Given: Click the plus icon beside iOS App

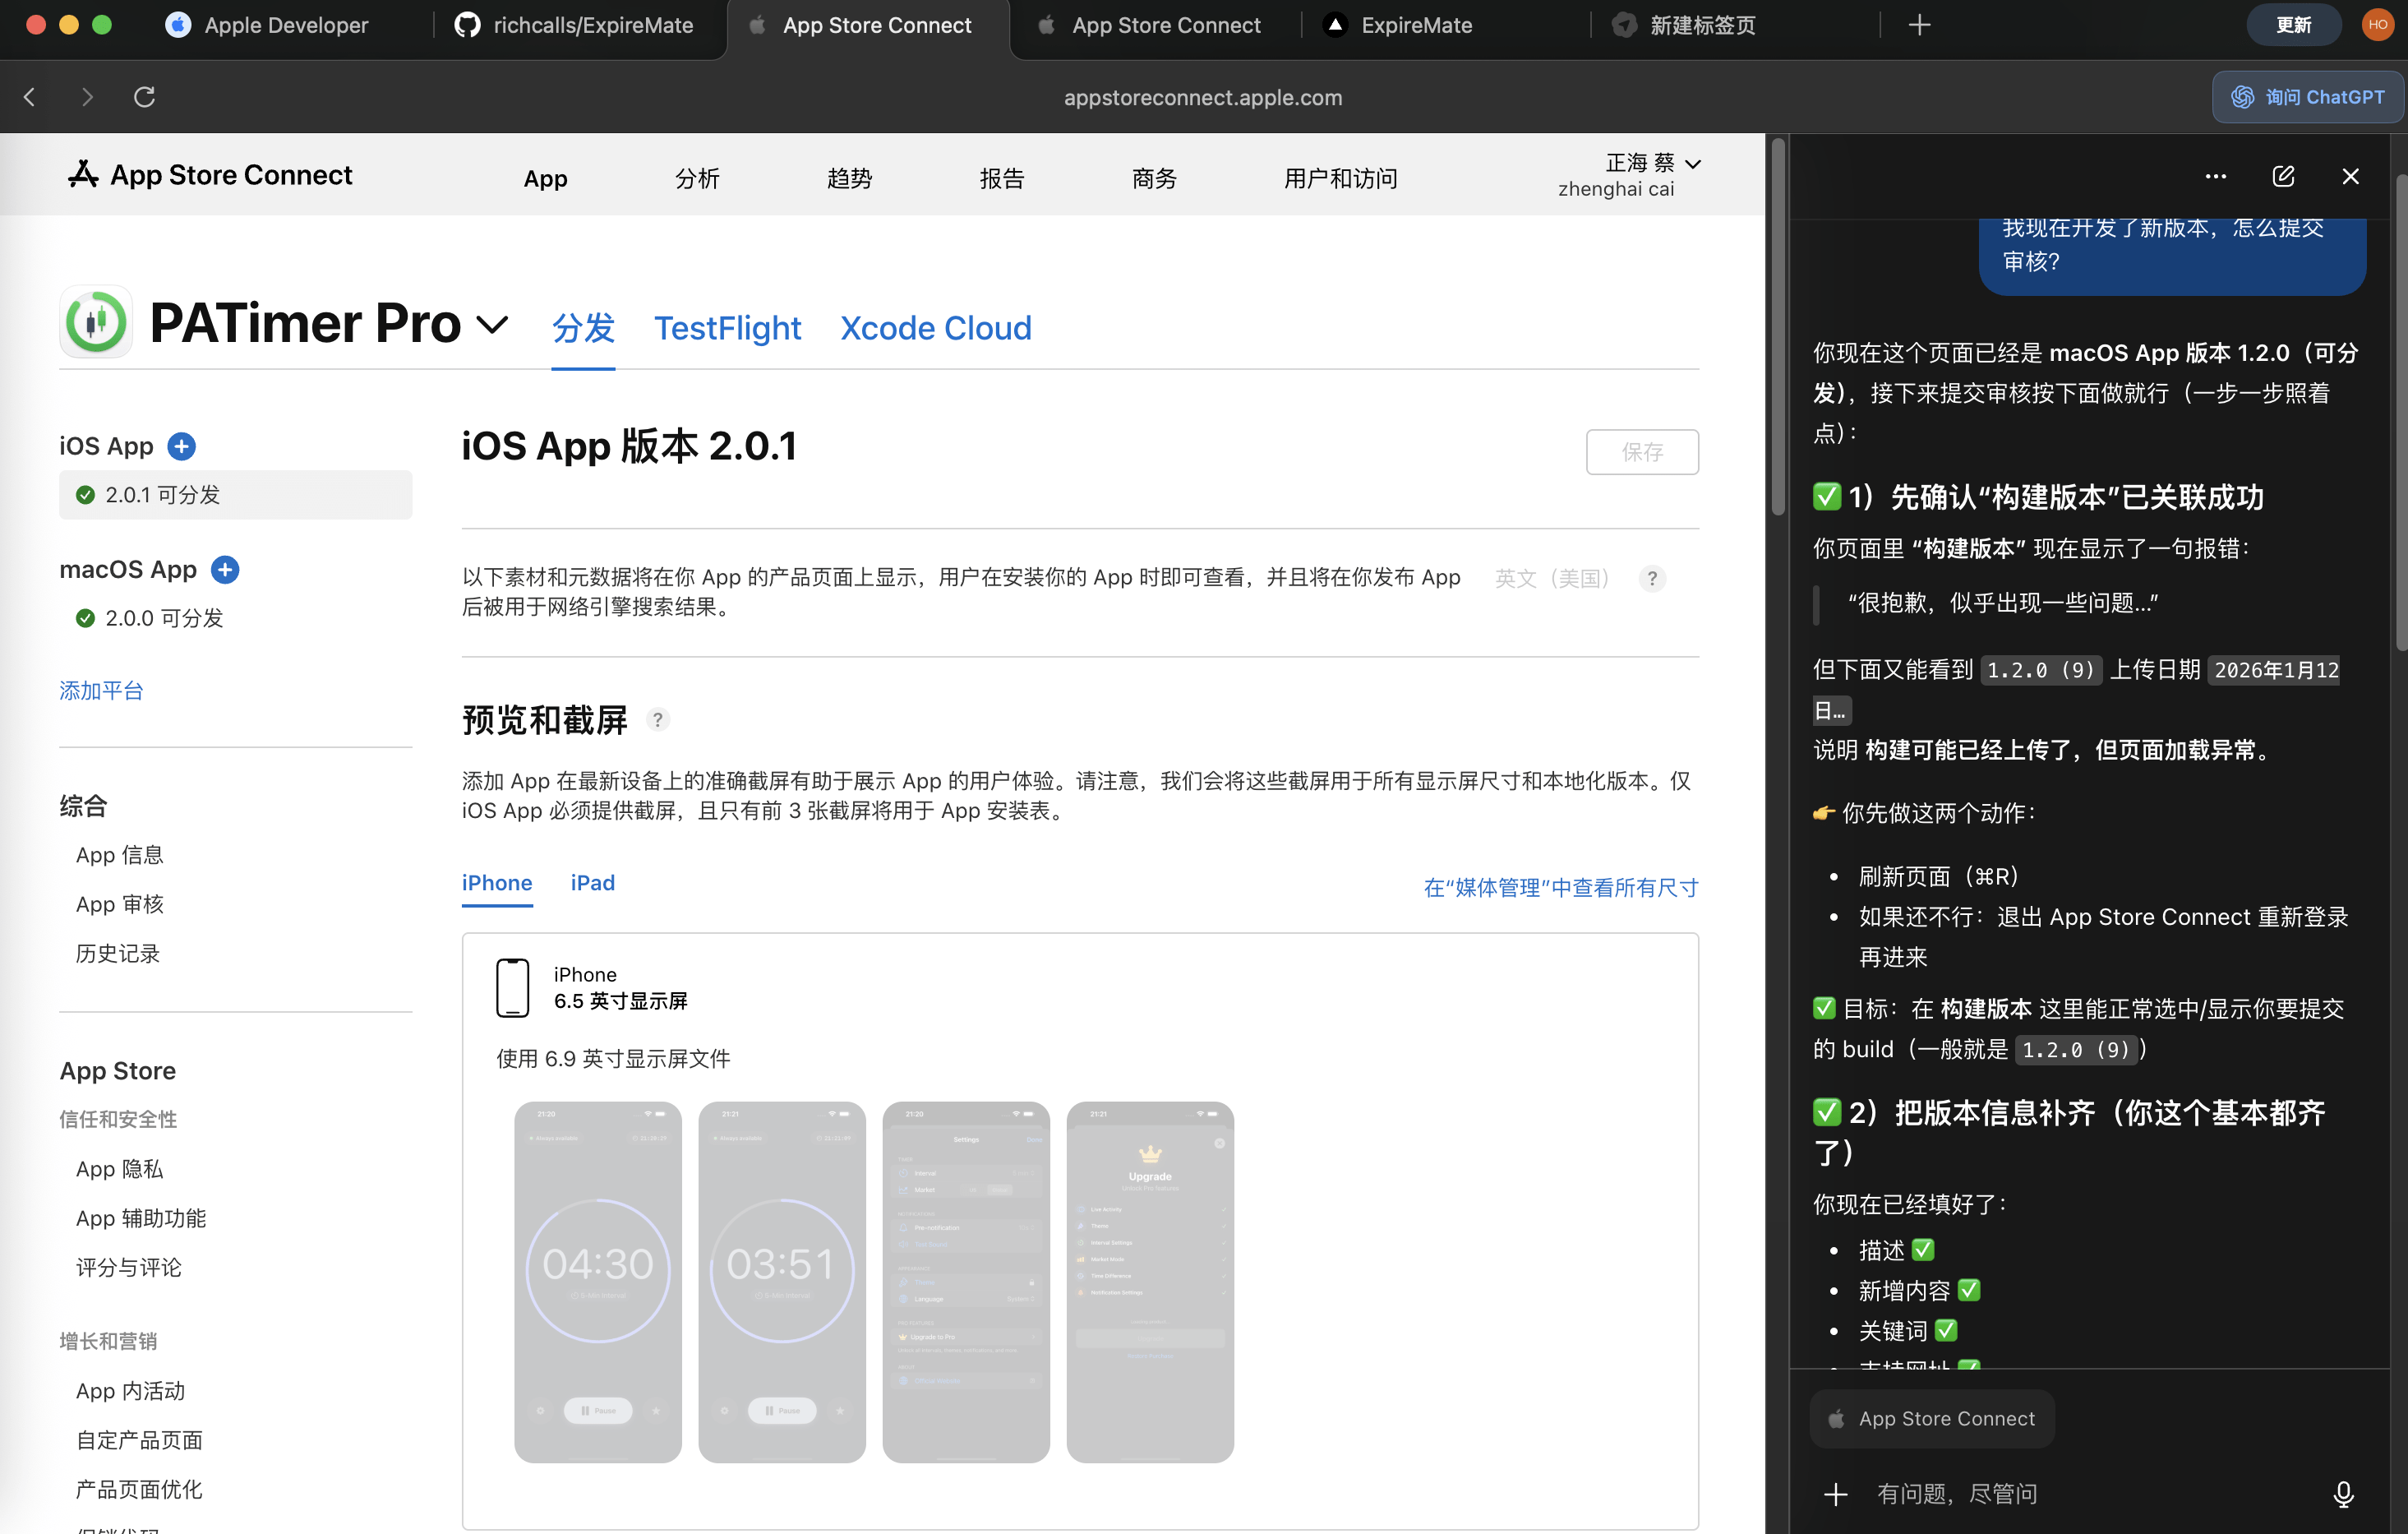Looking at the screenshot, I should tap(181, 446).
